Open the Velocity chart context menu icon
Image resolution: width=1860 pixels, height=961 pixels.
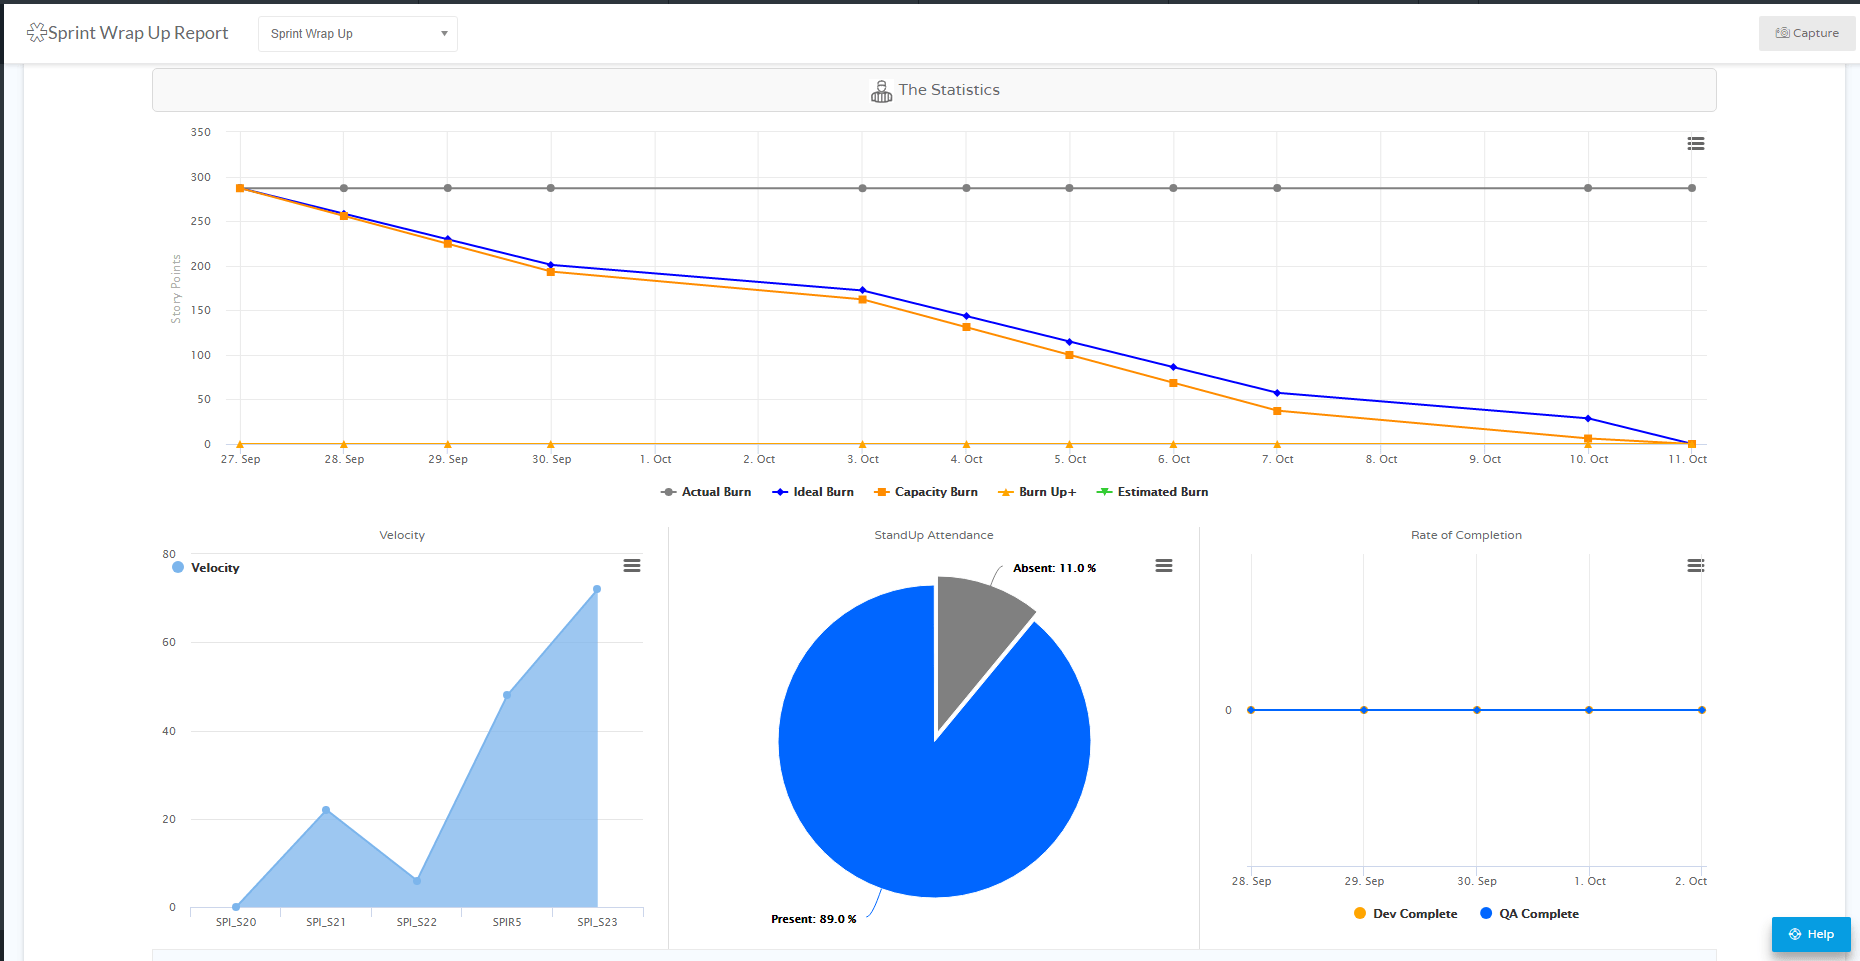coord(631,566)
